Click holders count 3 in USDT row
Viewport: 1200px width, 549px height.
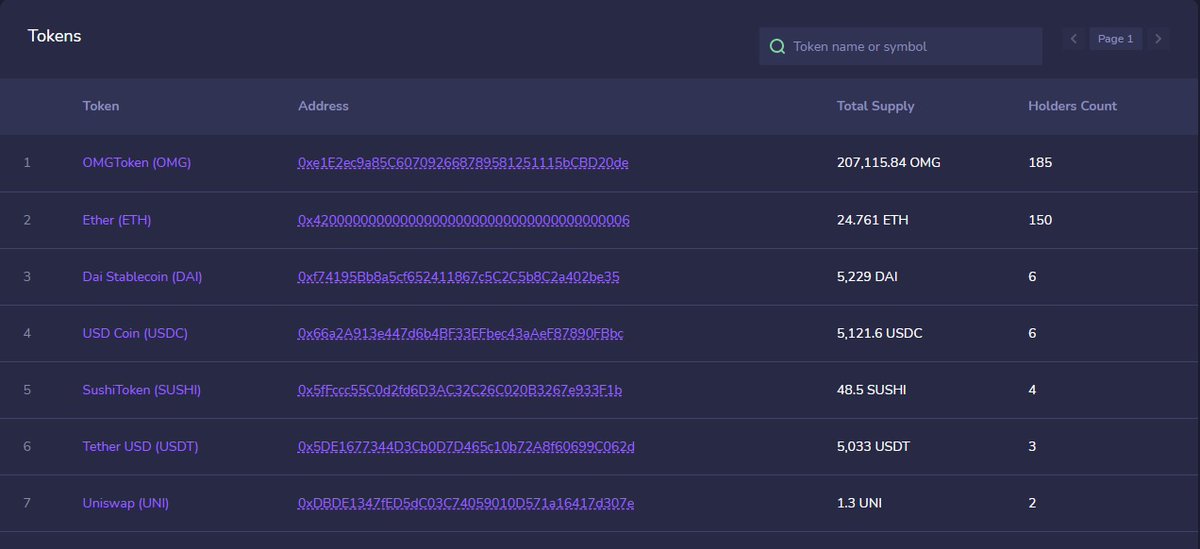point(1032,447)
